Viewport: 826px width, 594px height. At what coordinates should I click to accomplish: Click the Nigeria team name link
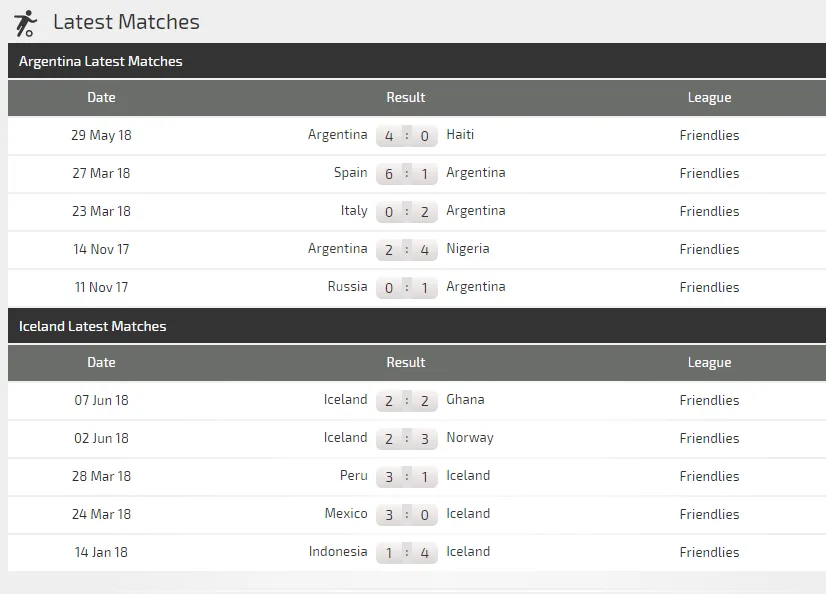(x=468, y=249)
